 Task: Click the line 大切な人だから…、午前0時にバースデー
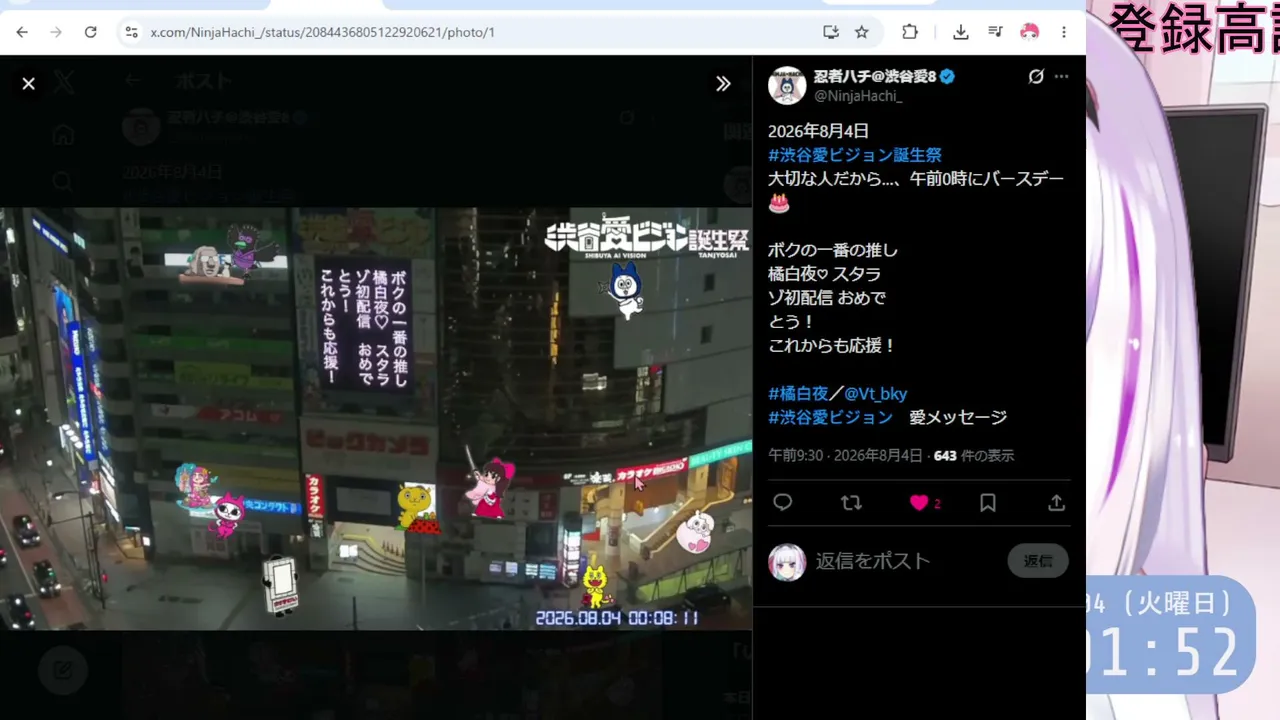click(x=916, y=179)
